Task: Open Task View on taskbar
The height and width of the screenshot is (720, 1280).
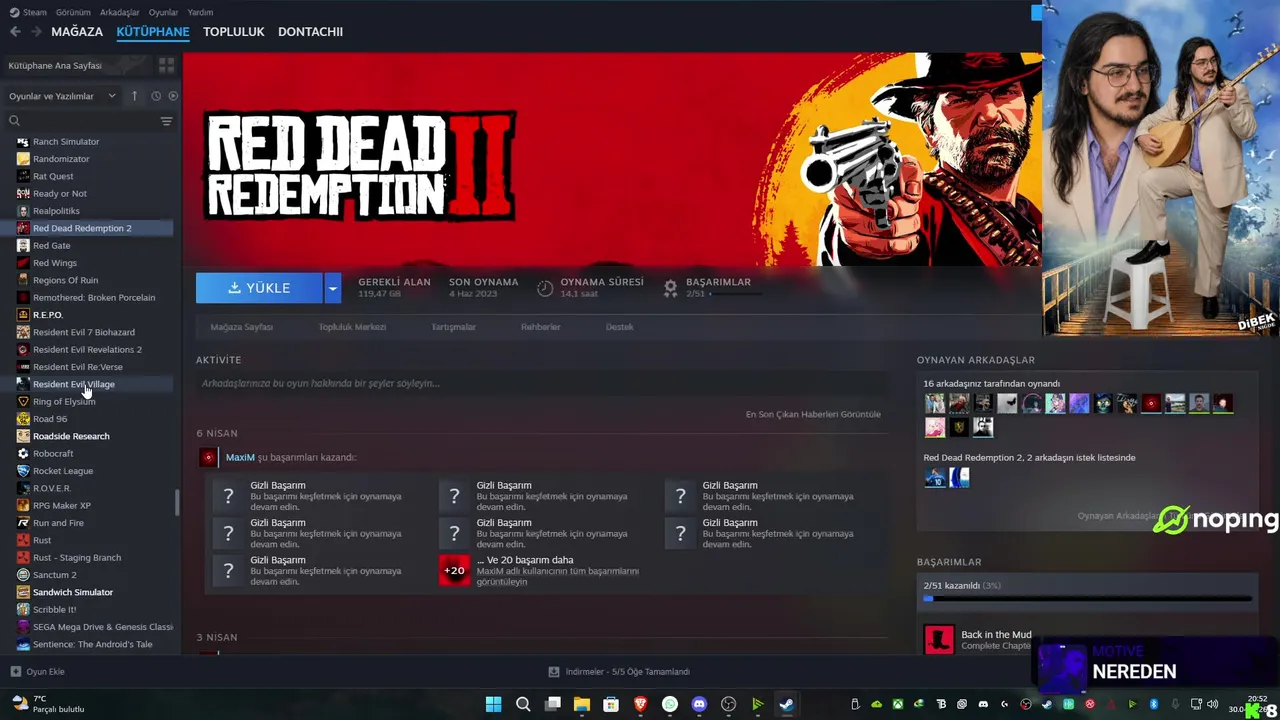Action: [x=552, y=704]
